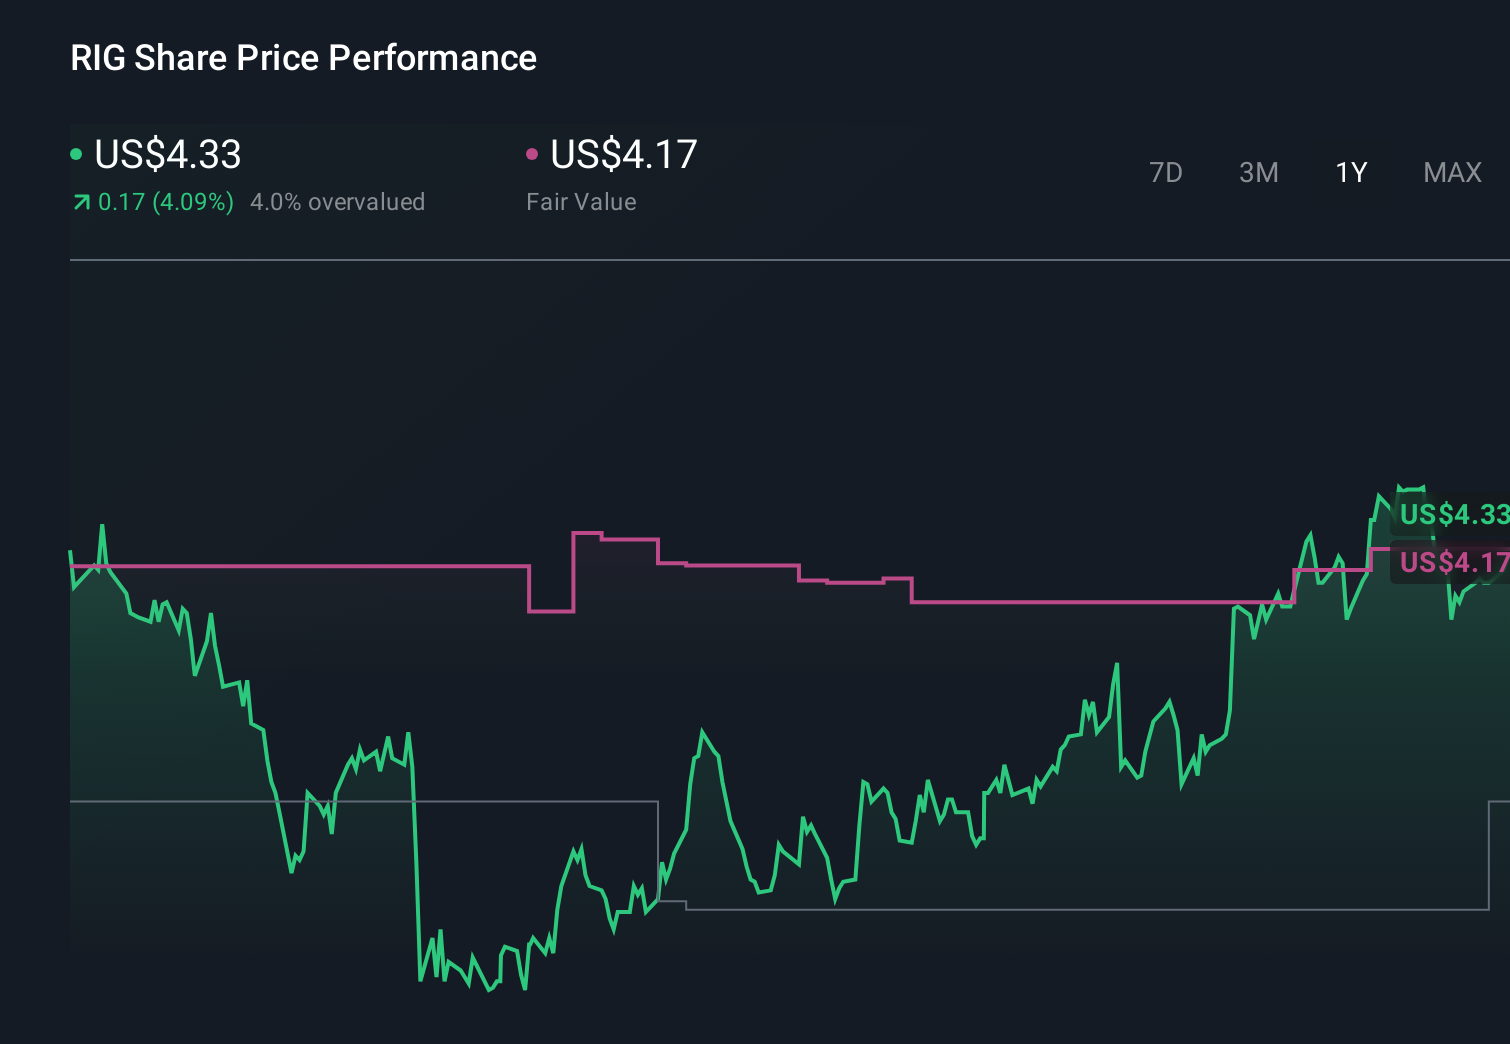The height and width of the screenshot is (1044, 1510).
Task: Click the green share price legend dot
Action: coord(76,153)
